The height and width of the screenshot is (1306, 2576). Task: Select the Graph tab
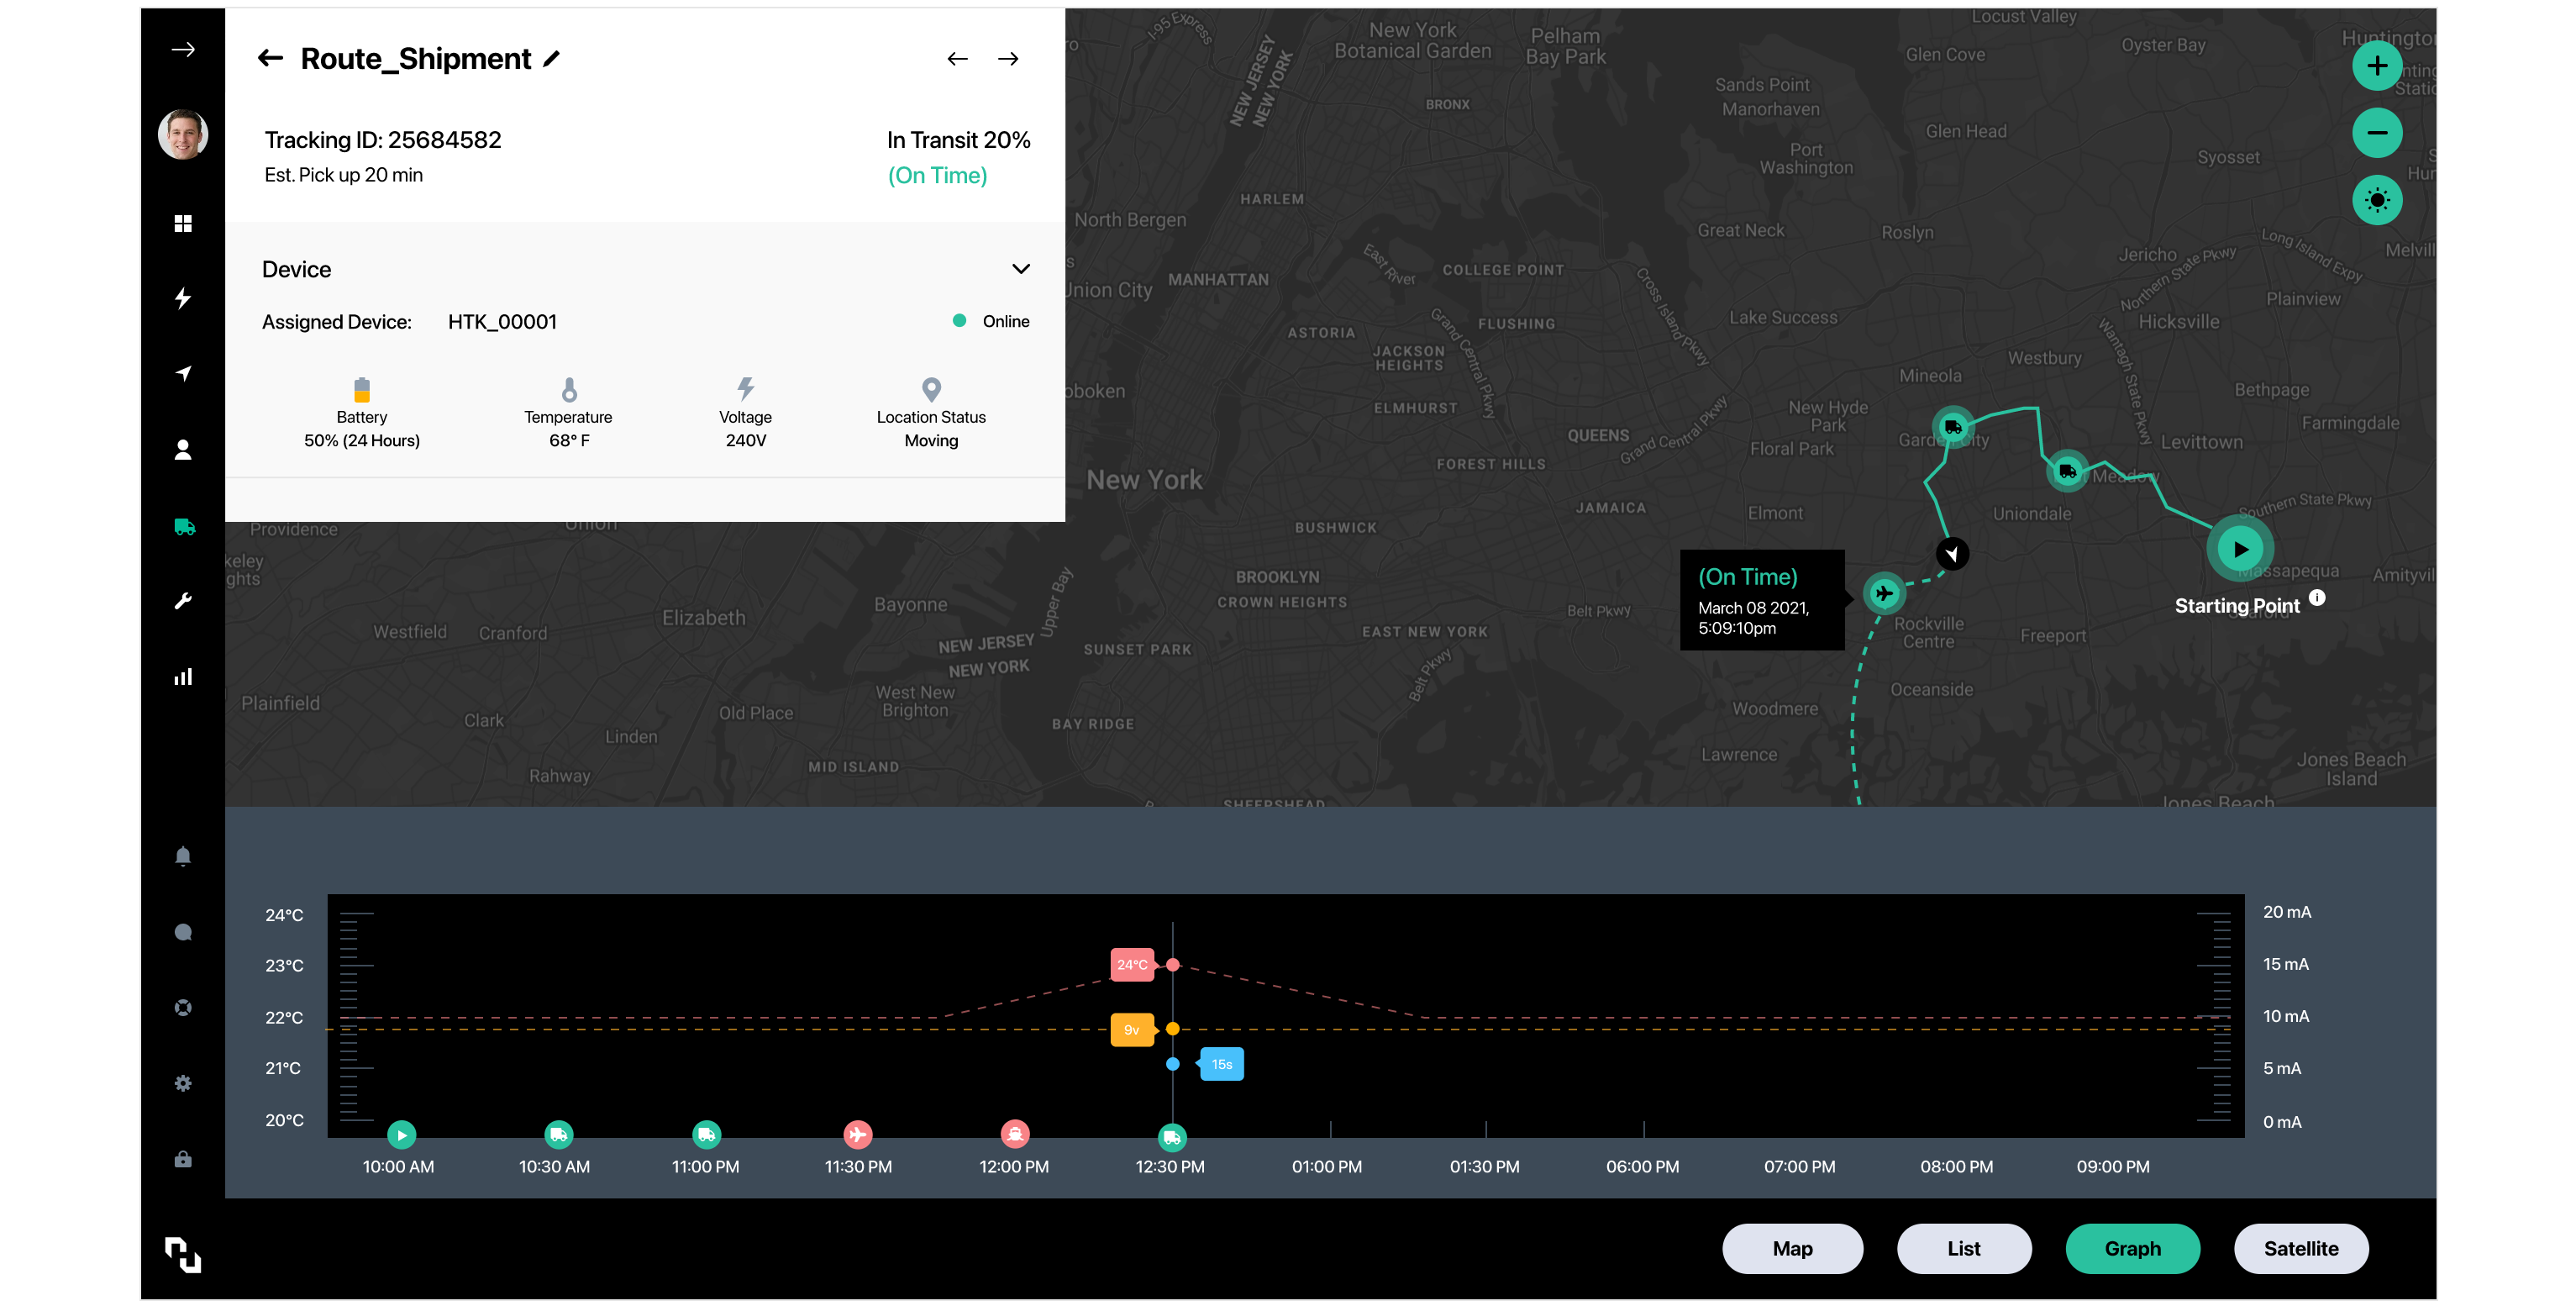tap(2132, 1248)
